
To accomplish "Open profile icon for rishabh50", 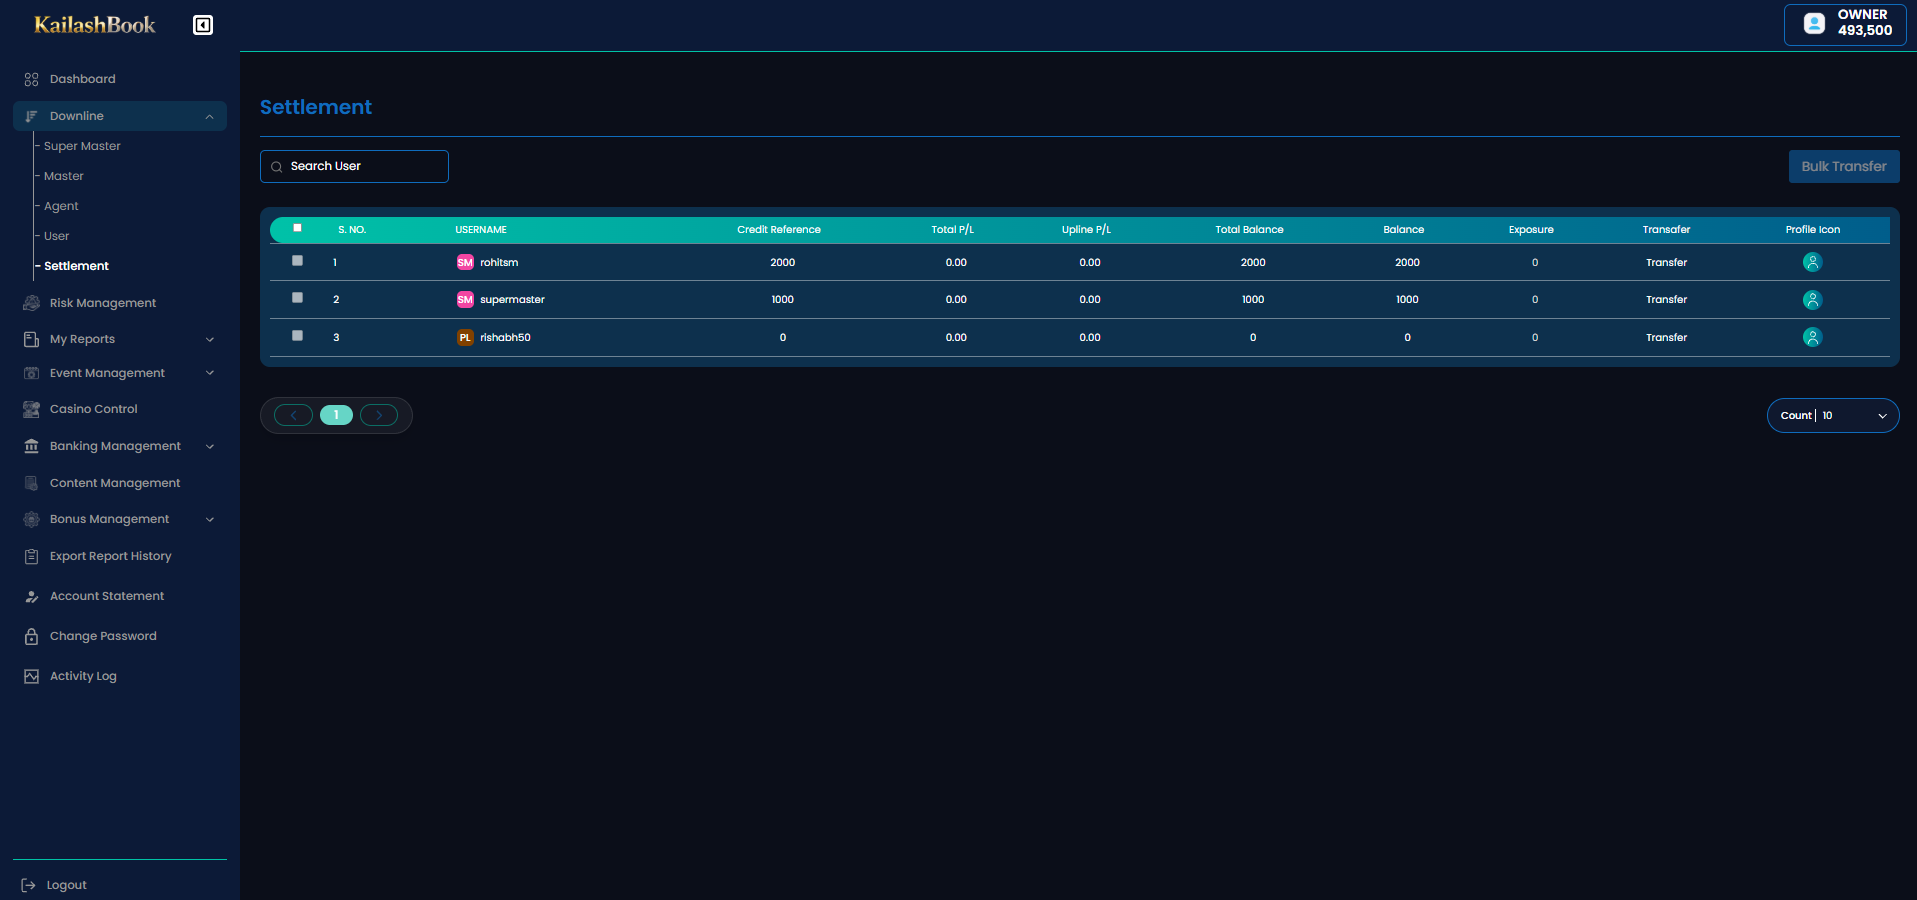I will (1812, 337).
